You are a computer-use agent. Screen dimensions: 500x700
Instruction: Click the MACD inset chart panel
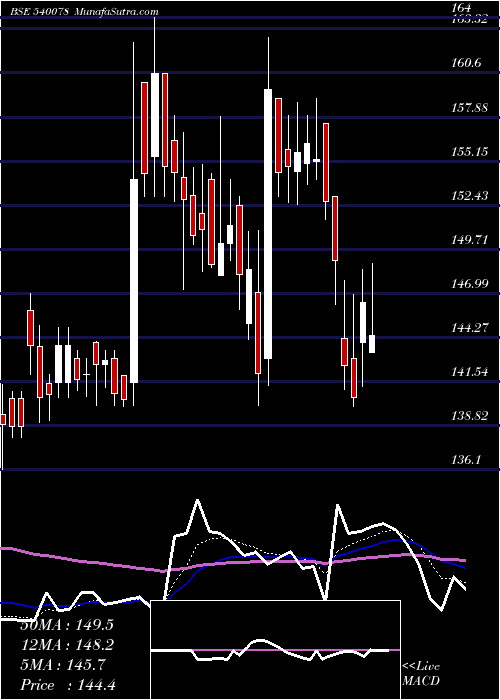pos(276,650)
